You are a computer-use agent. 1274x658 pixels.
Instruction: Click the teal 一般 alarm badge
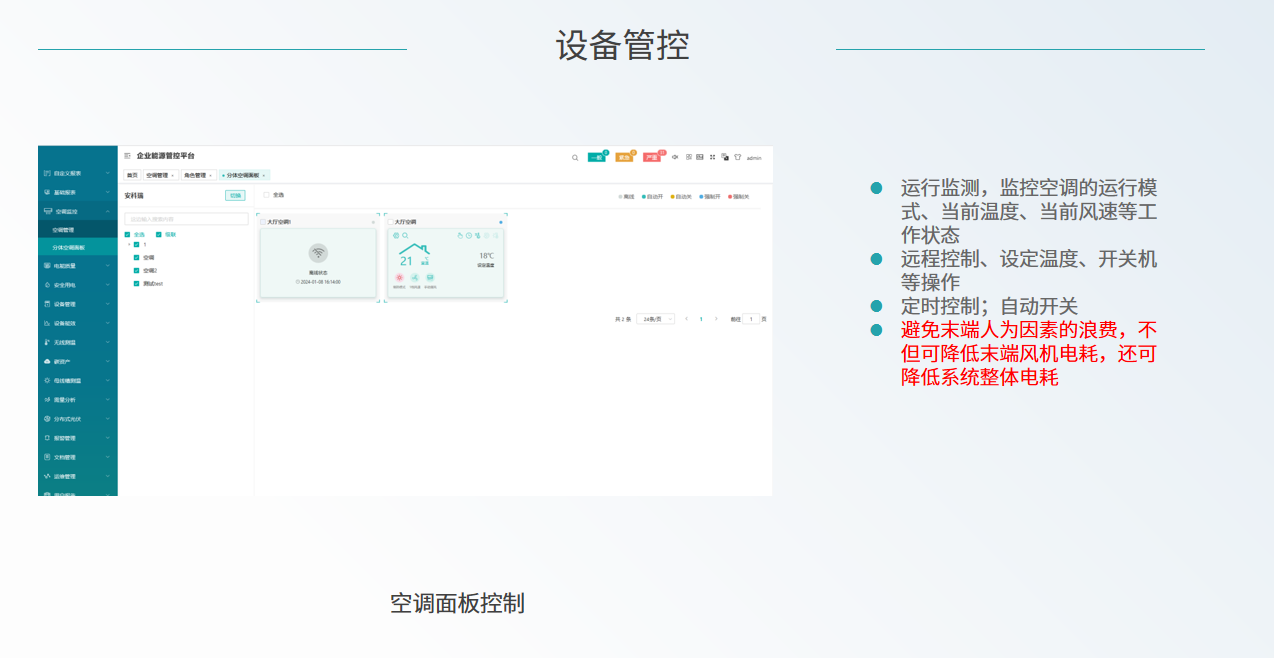[596, 157]
